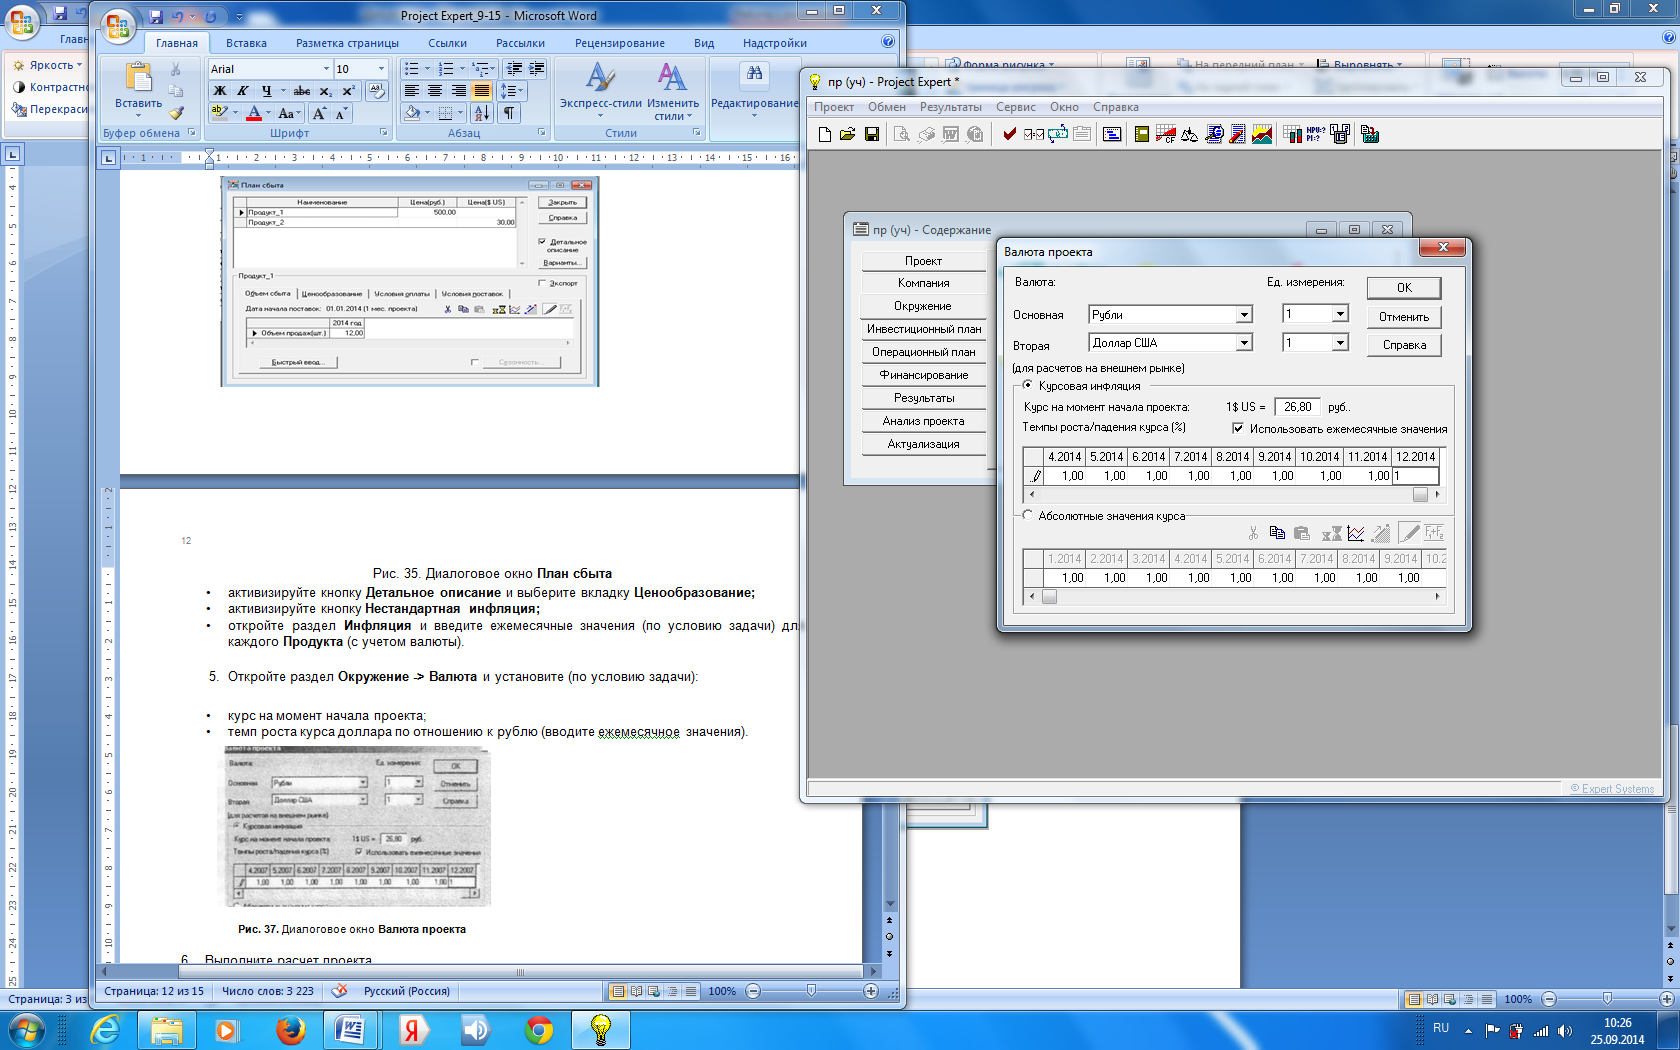Click Справка button in the currency dialog

pos(1404,345)
